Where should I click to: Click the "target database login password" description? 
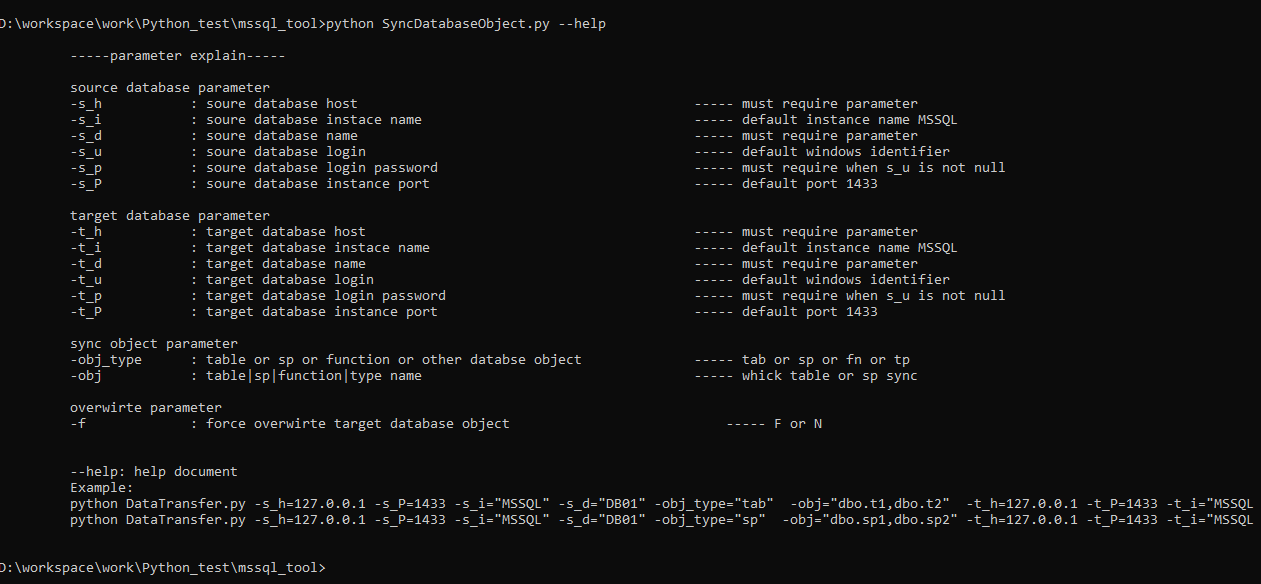[x=325, y=296]
